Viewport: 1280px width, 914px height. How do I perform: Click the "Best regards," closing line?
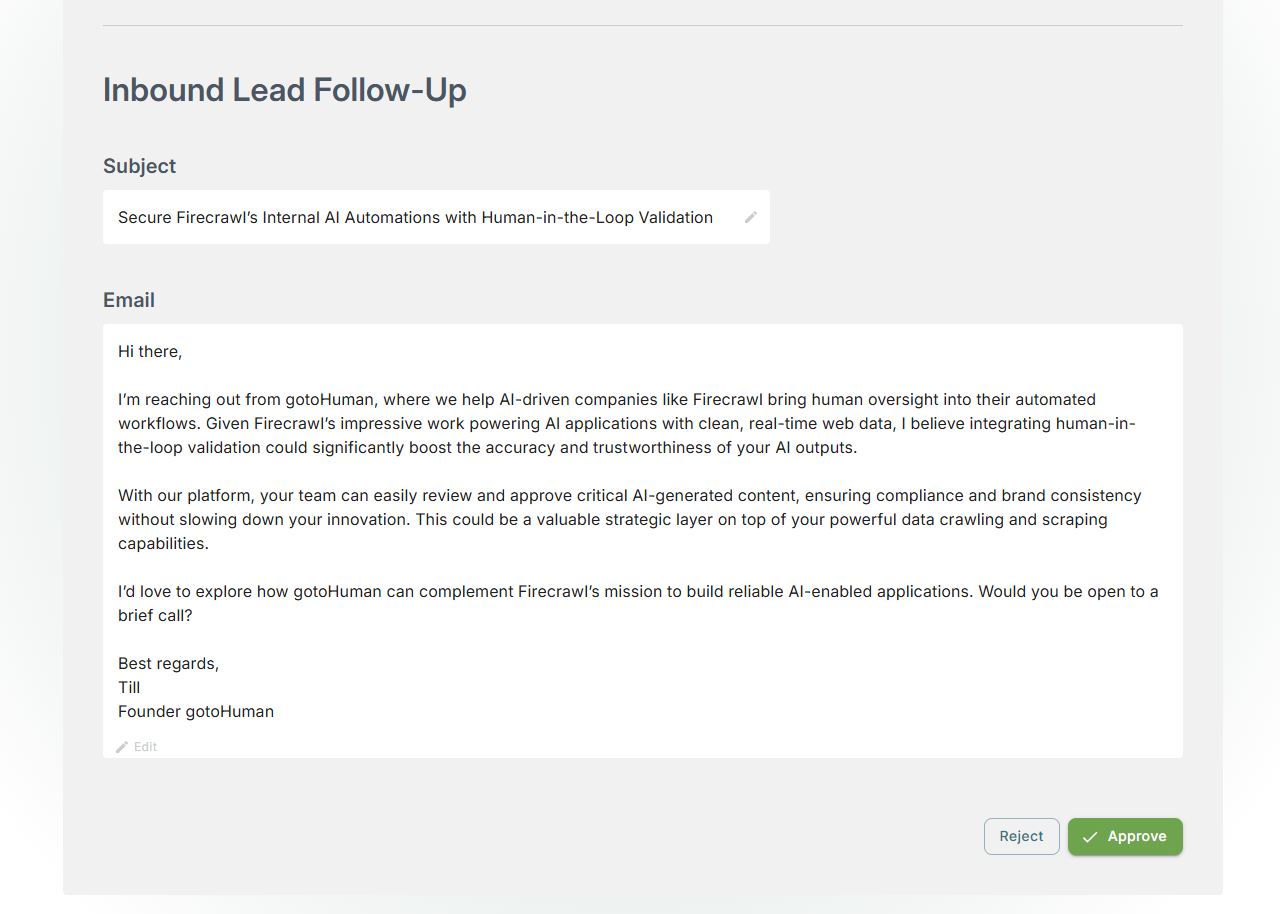168,664
